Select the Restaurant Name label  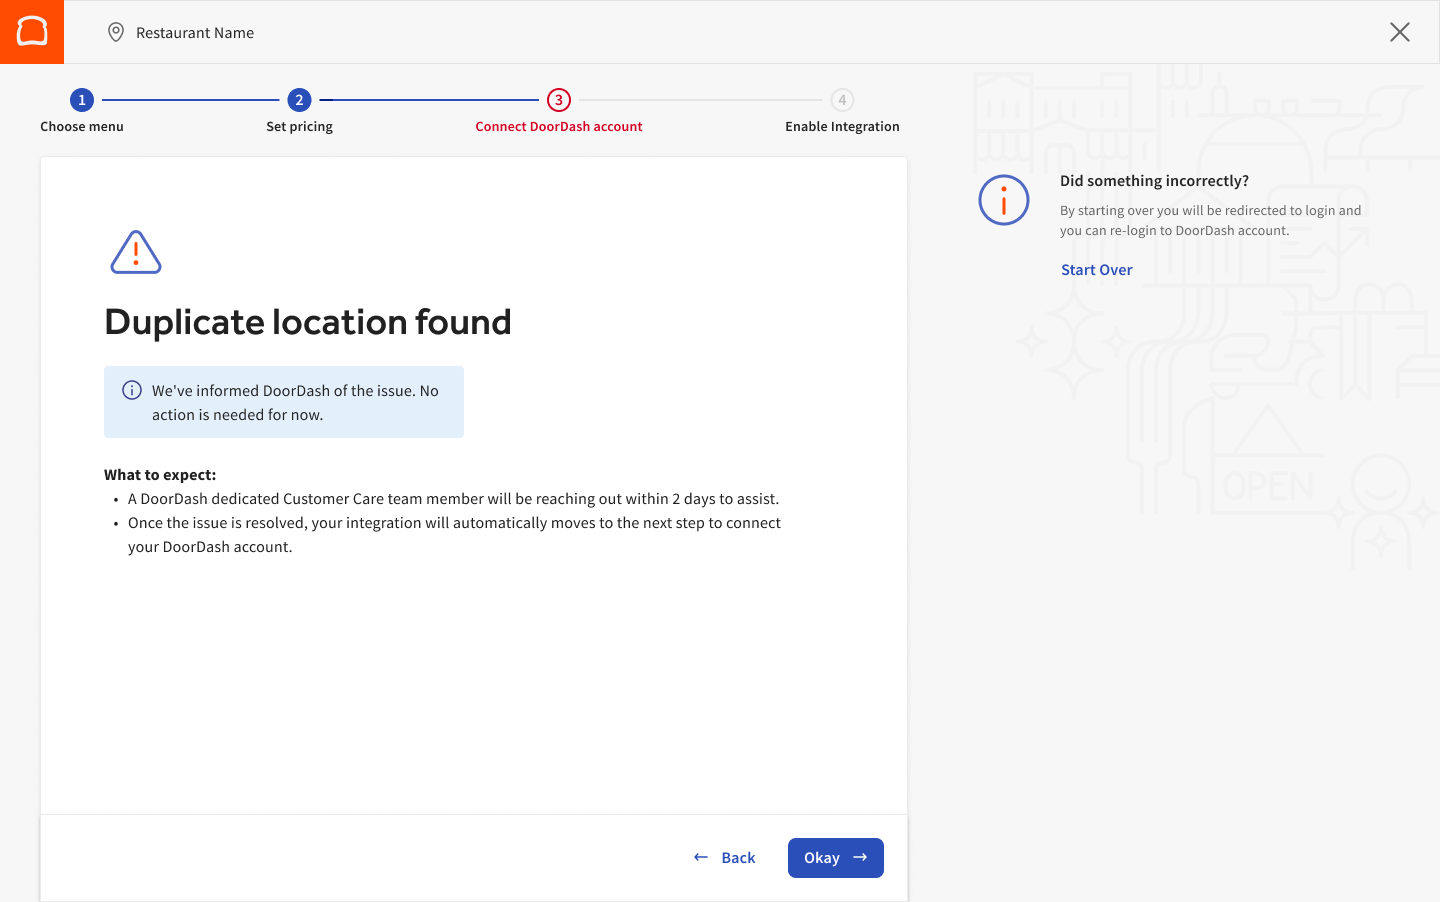195,33
